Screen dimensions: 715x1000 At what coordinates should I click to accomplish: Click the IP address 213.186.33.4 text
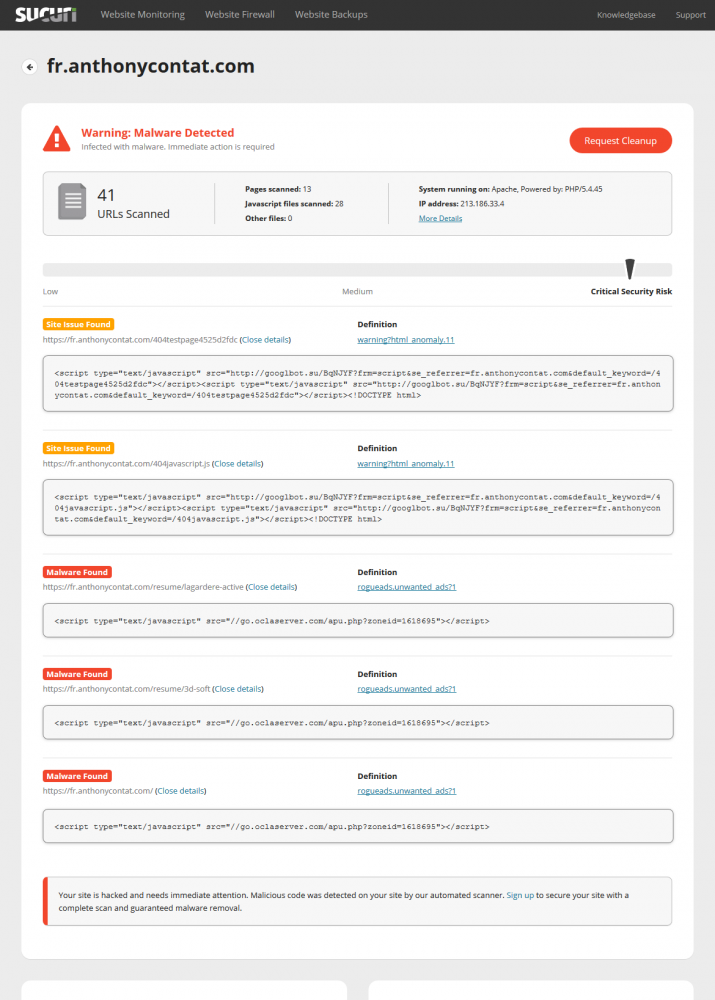(x=461, y=204)
